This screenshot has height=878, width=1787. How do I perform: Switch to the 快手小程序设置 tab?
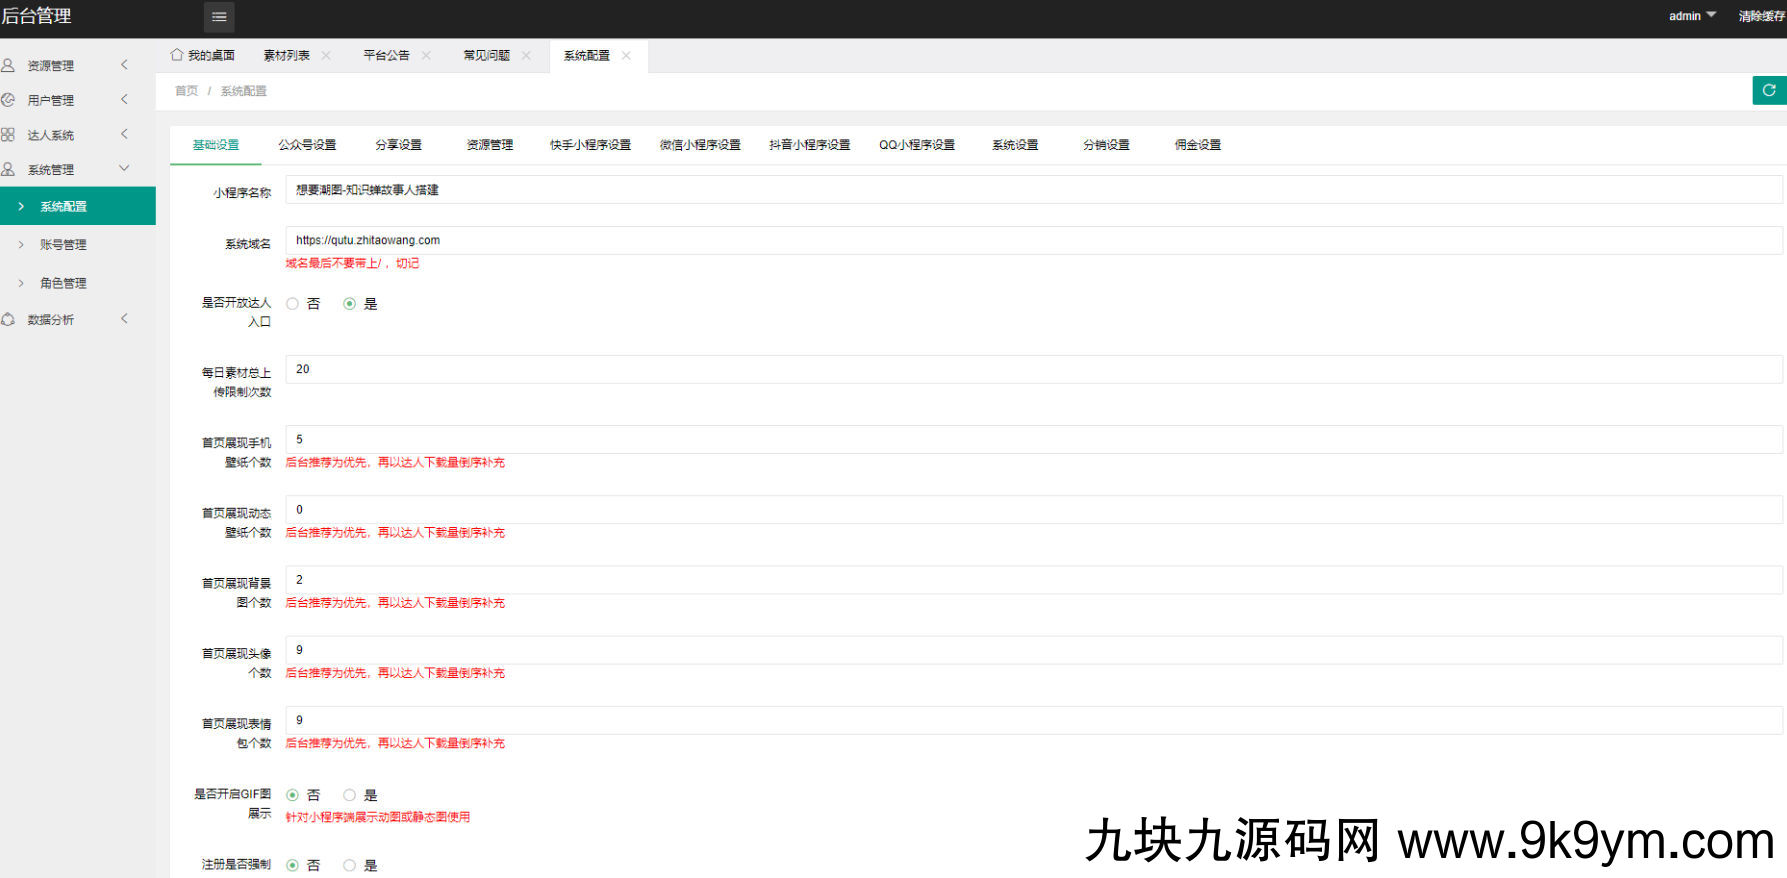[x=591, y=145]
